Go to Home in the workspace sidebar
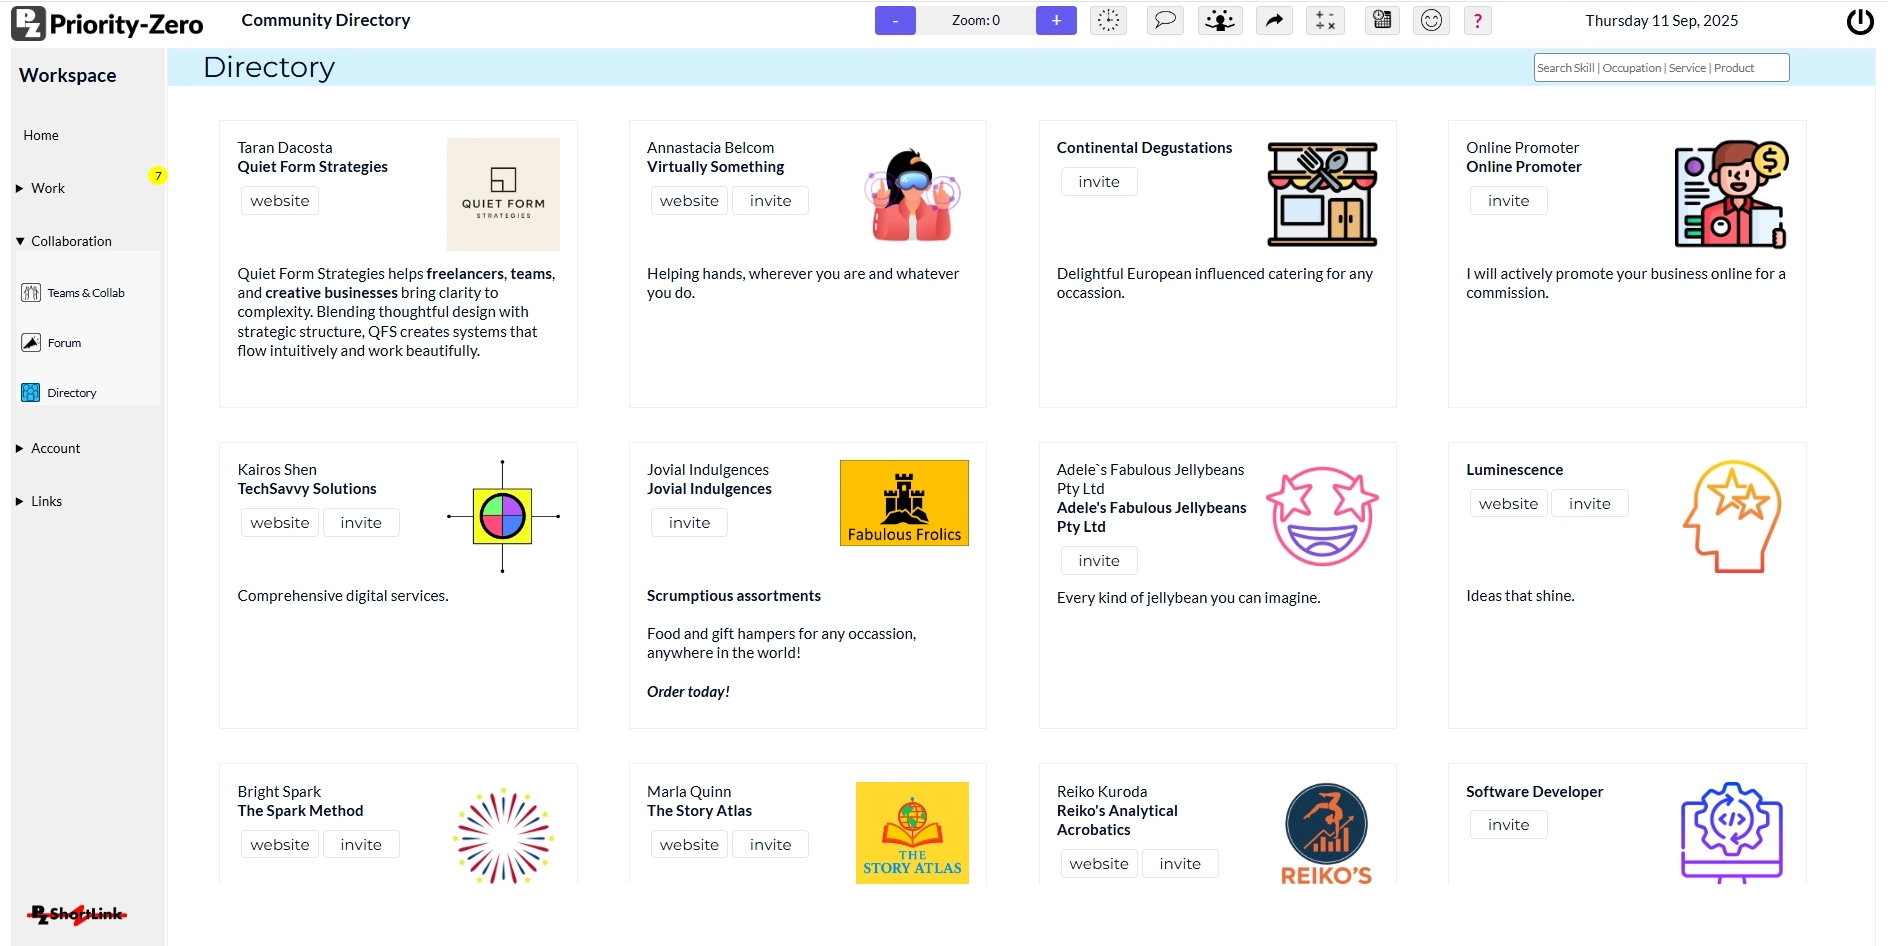Viewport: 1888px width, 946px height. coord(41,135)
